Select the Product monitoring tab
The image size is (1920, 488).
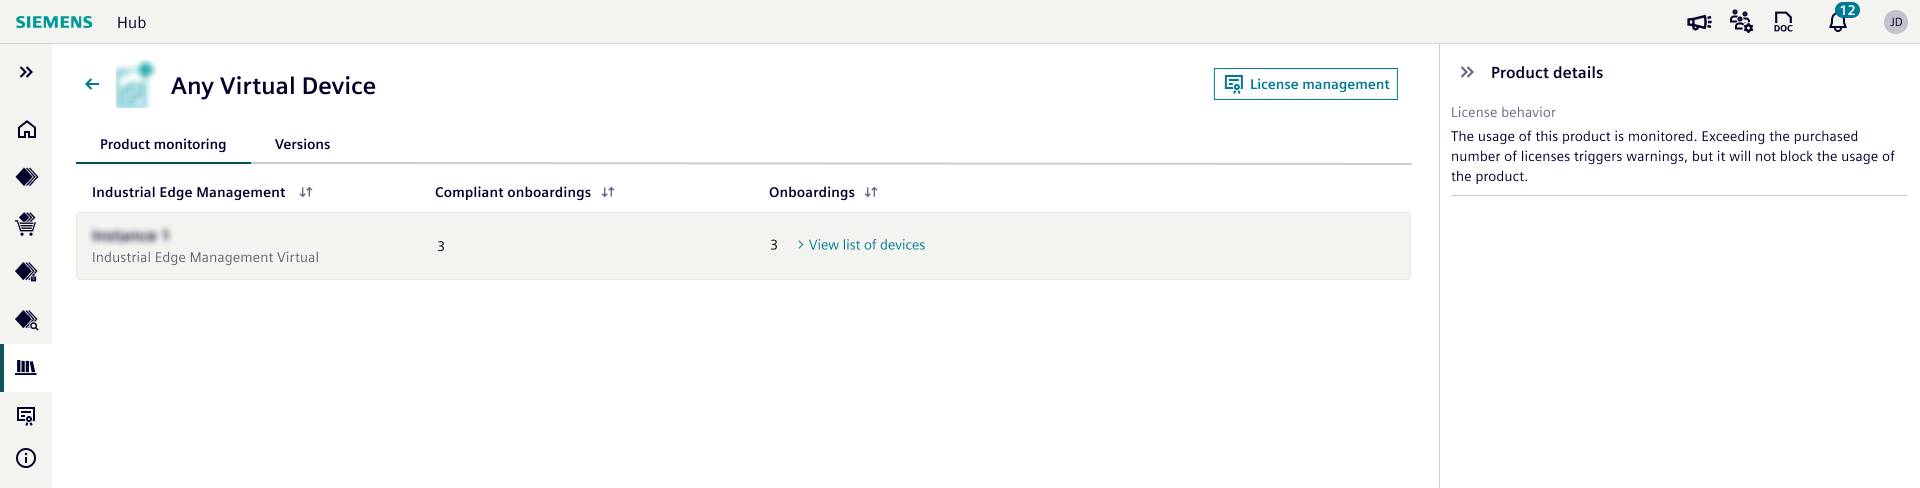click(x=163, y=144)
